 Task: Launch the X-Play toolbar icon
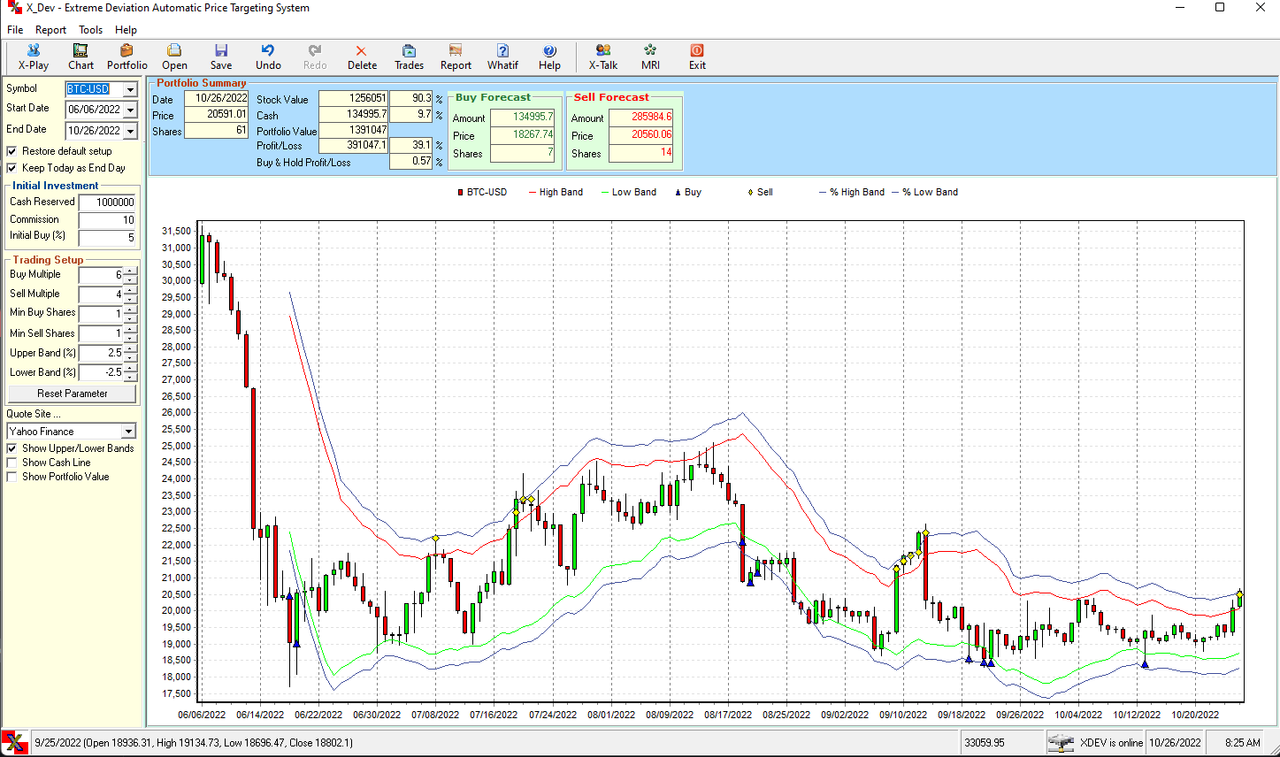click(33, 56)
